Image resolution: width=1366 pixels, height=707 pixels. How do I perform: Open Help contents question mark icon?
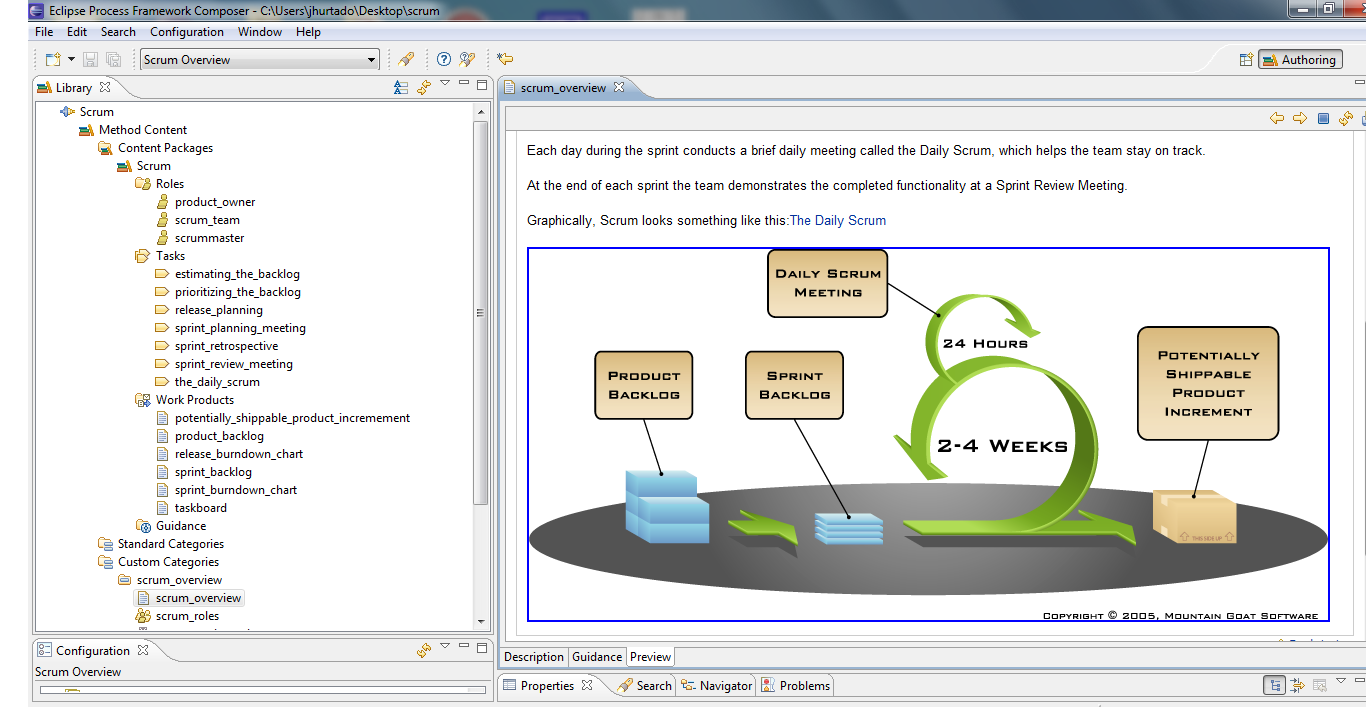coord(444,60)
